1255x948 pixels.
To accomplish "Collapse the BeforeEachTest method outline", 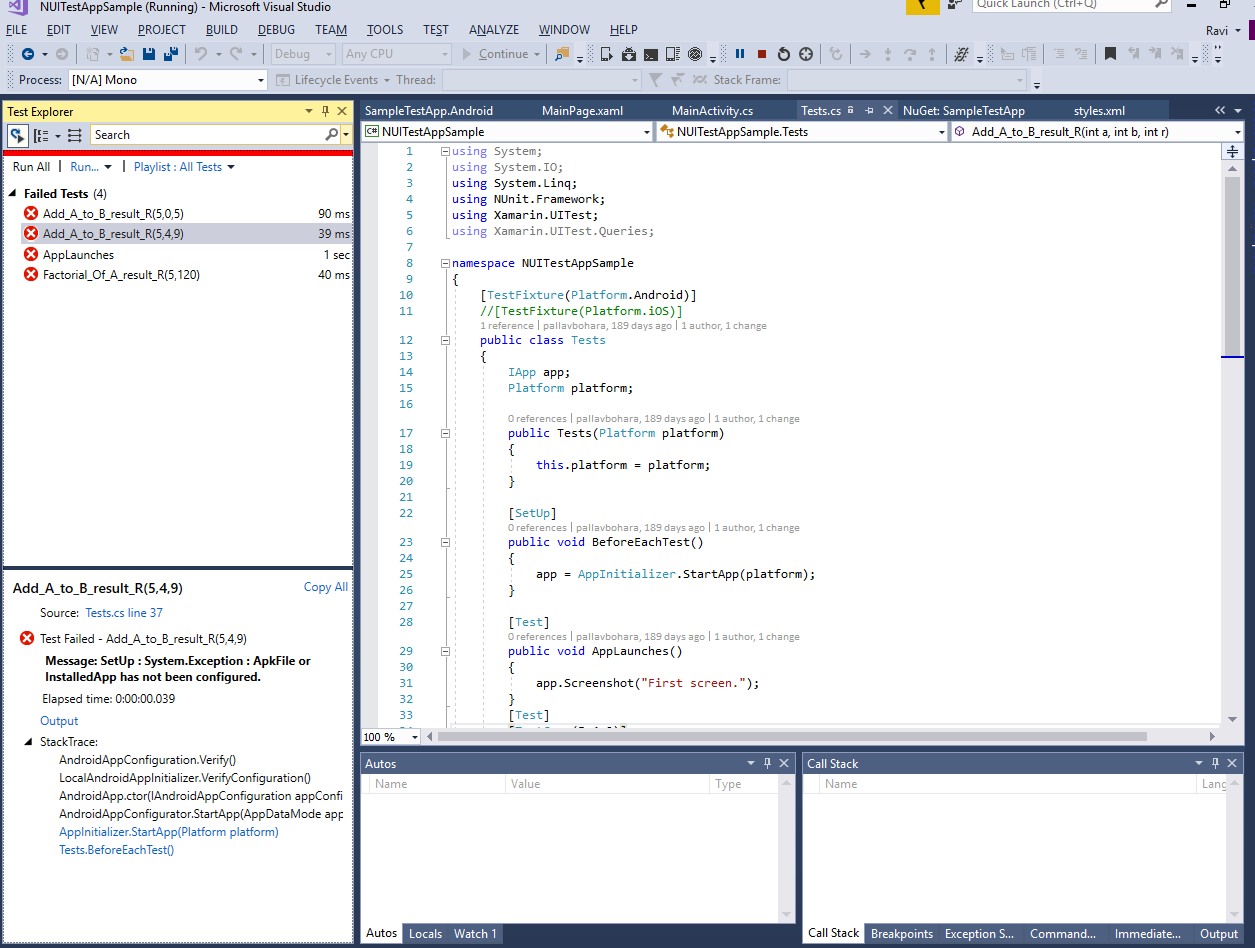I will click(x=445, y=542).
